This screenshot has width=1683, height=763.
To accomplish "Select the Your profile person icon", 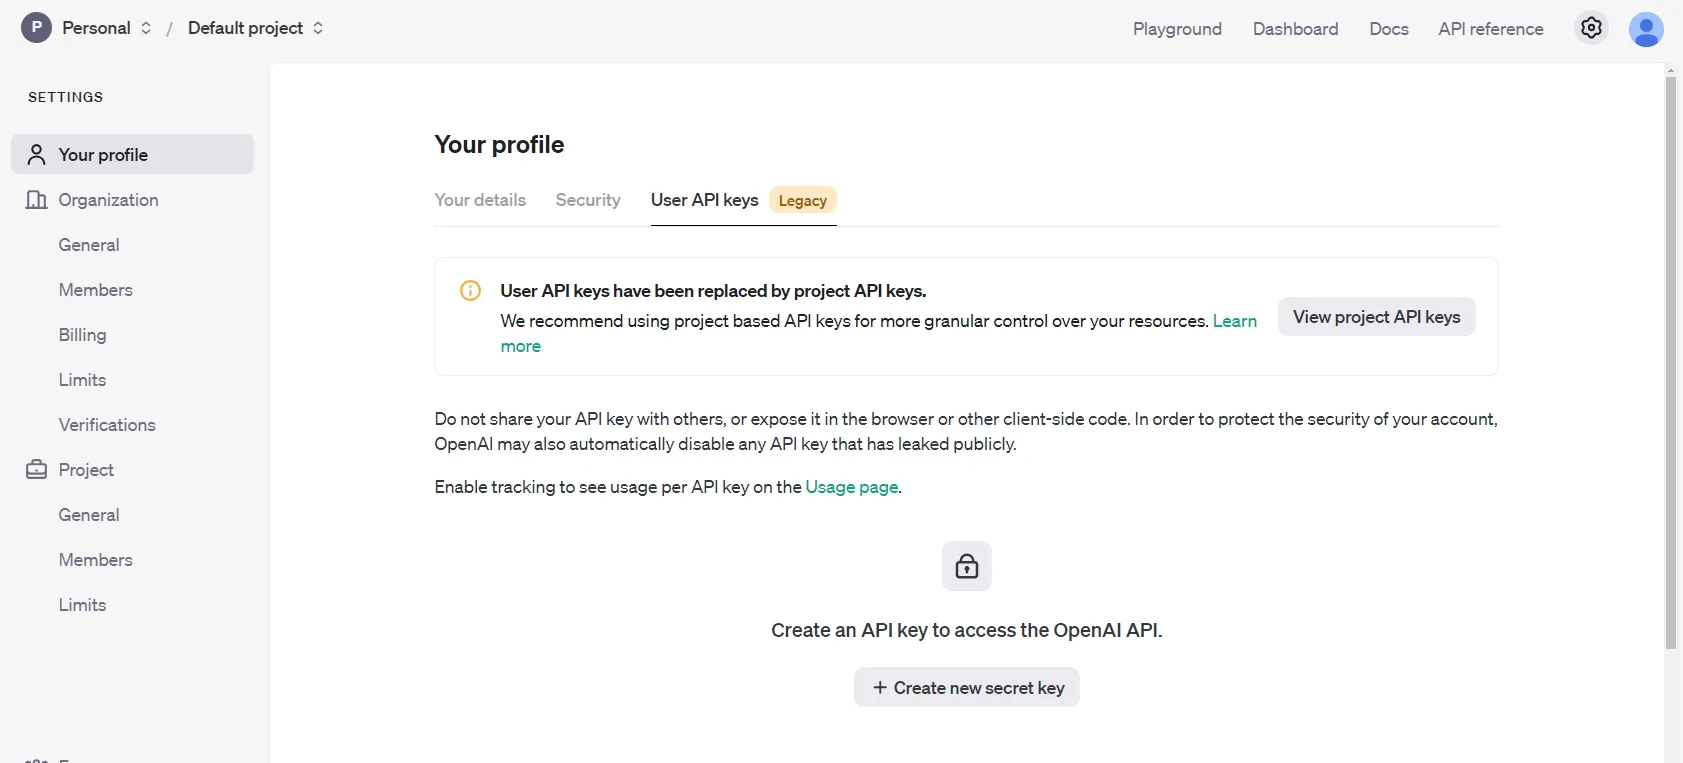I will tap(37, 154).
